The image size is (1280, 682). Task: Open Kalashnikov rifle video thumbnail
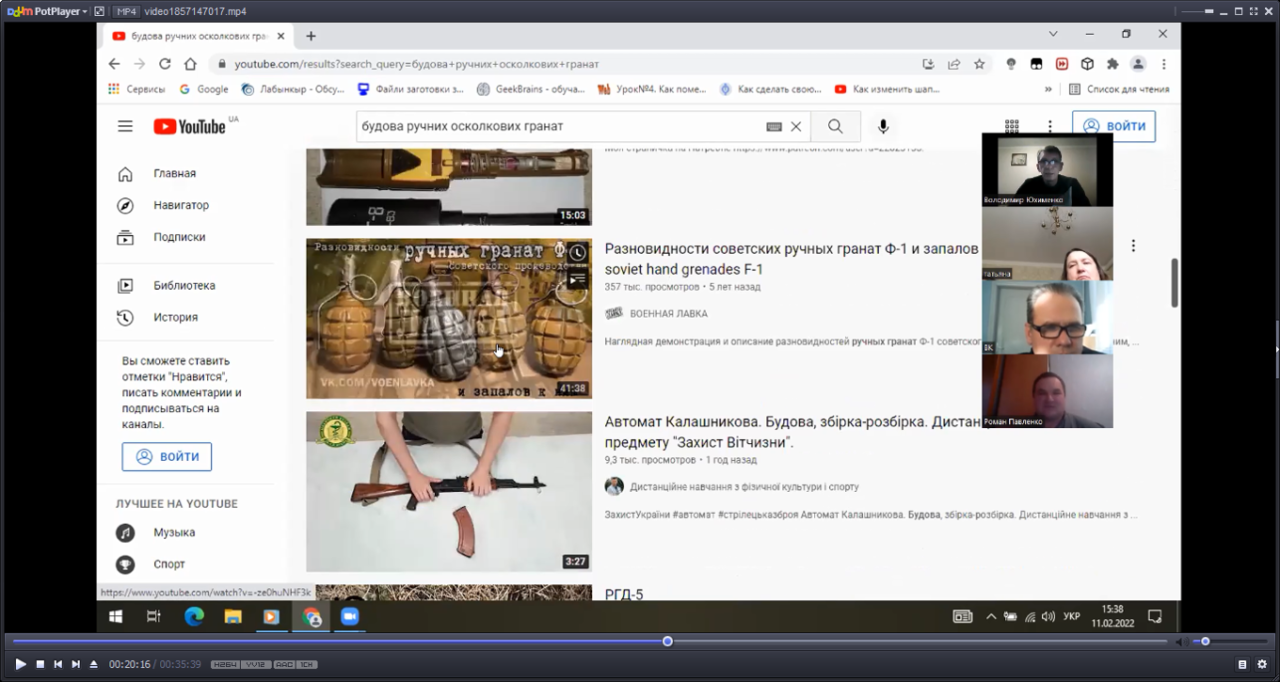[x=449, y=491]
